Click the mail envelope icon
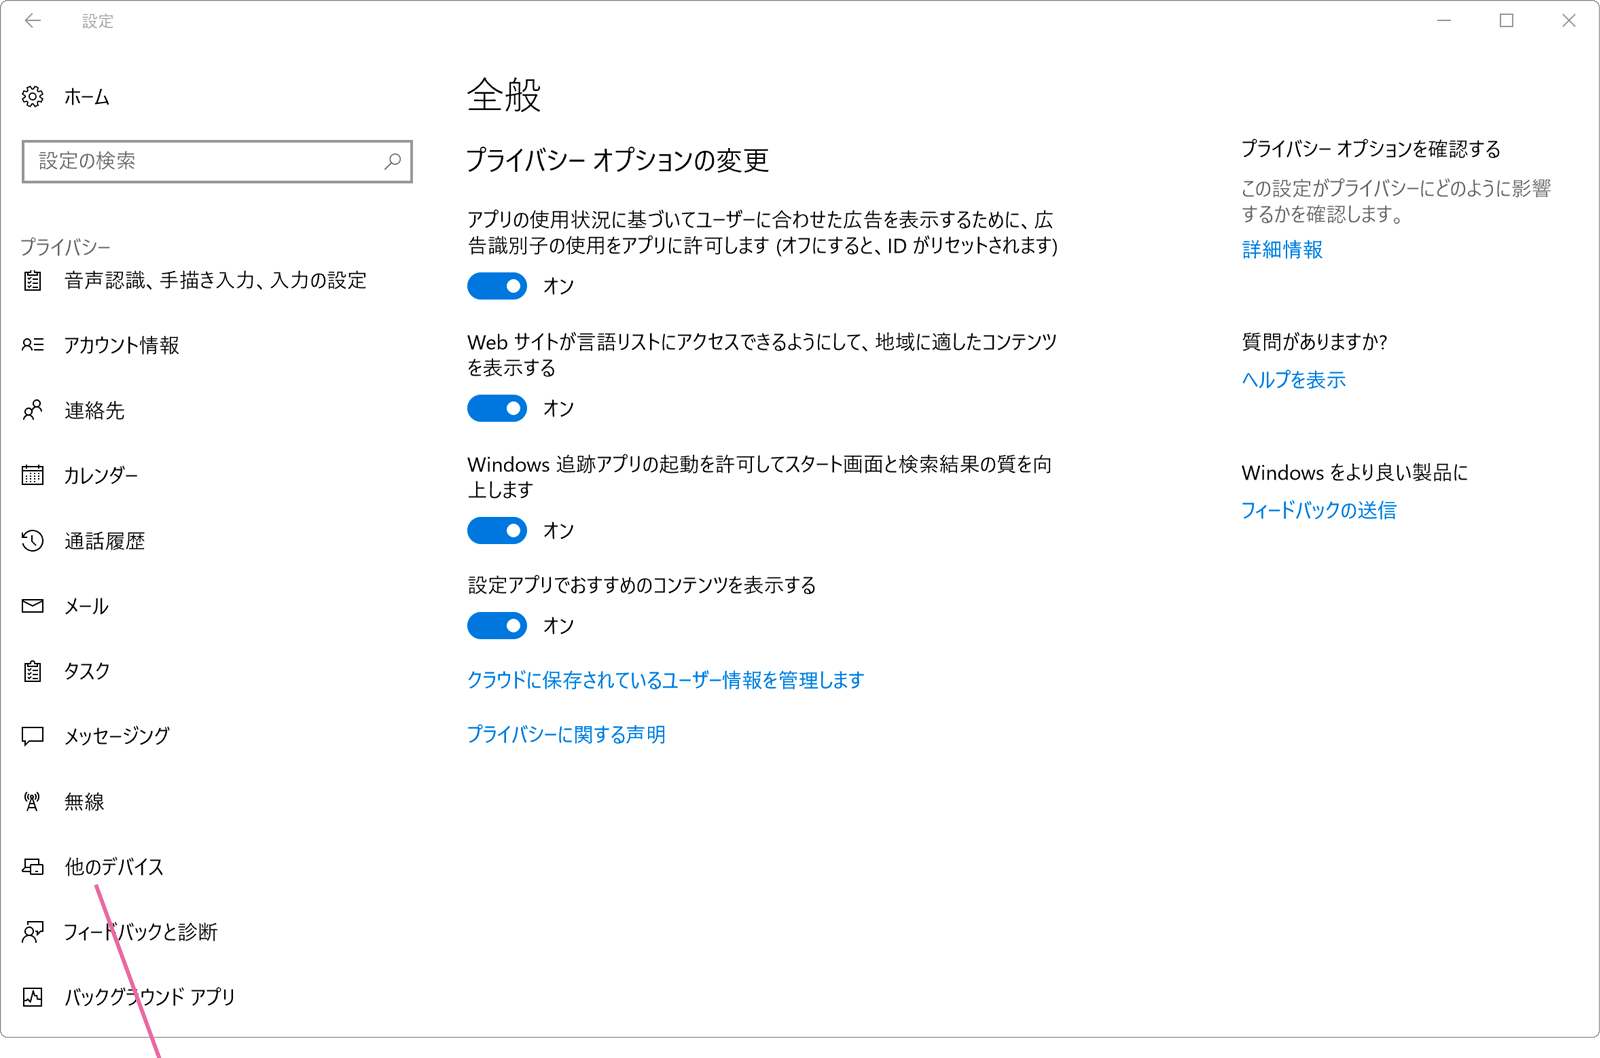 [x=33, y=606]
